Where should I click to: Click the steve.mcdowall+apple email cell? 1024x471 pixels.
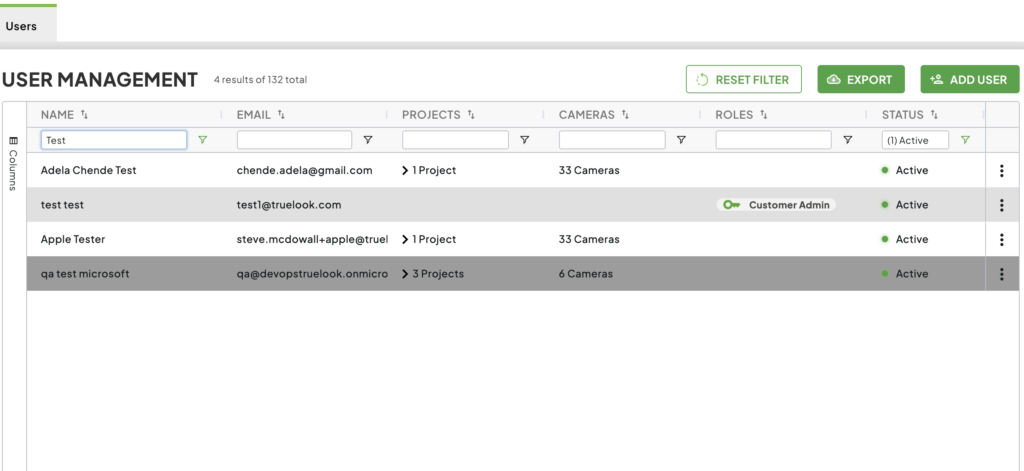[312, 240]
